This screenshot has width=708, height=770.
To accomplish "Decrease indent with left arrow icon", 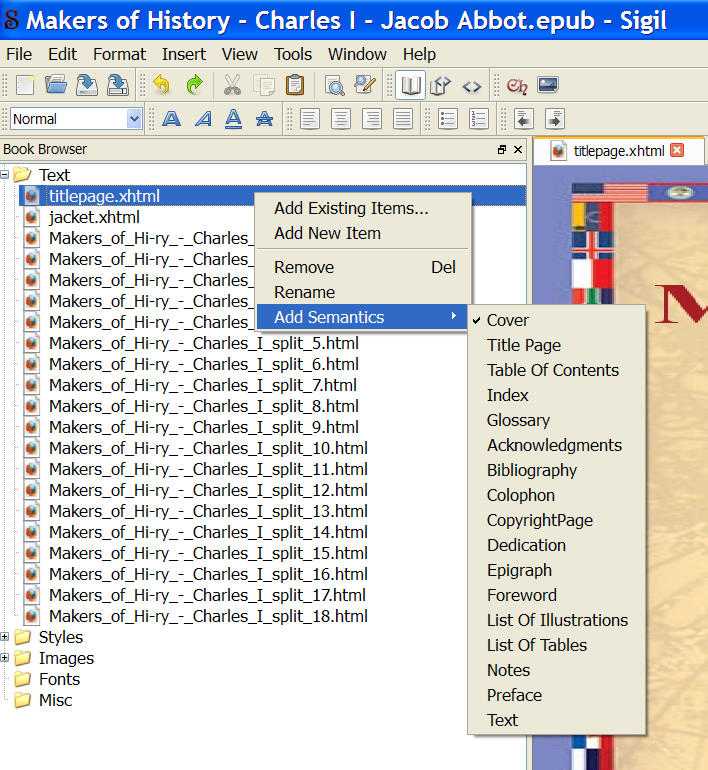I will (x=524, y=119).
